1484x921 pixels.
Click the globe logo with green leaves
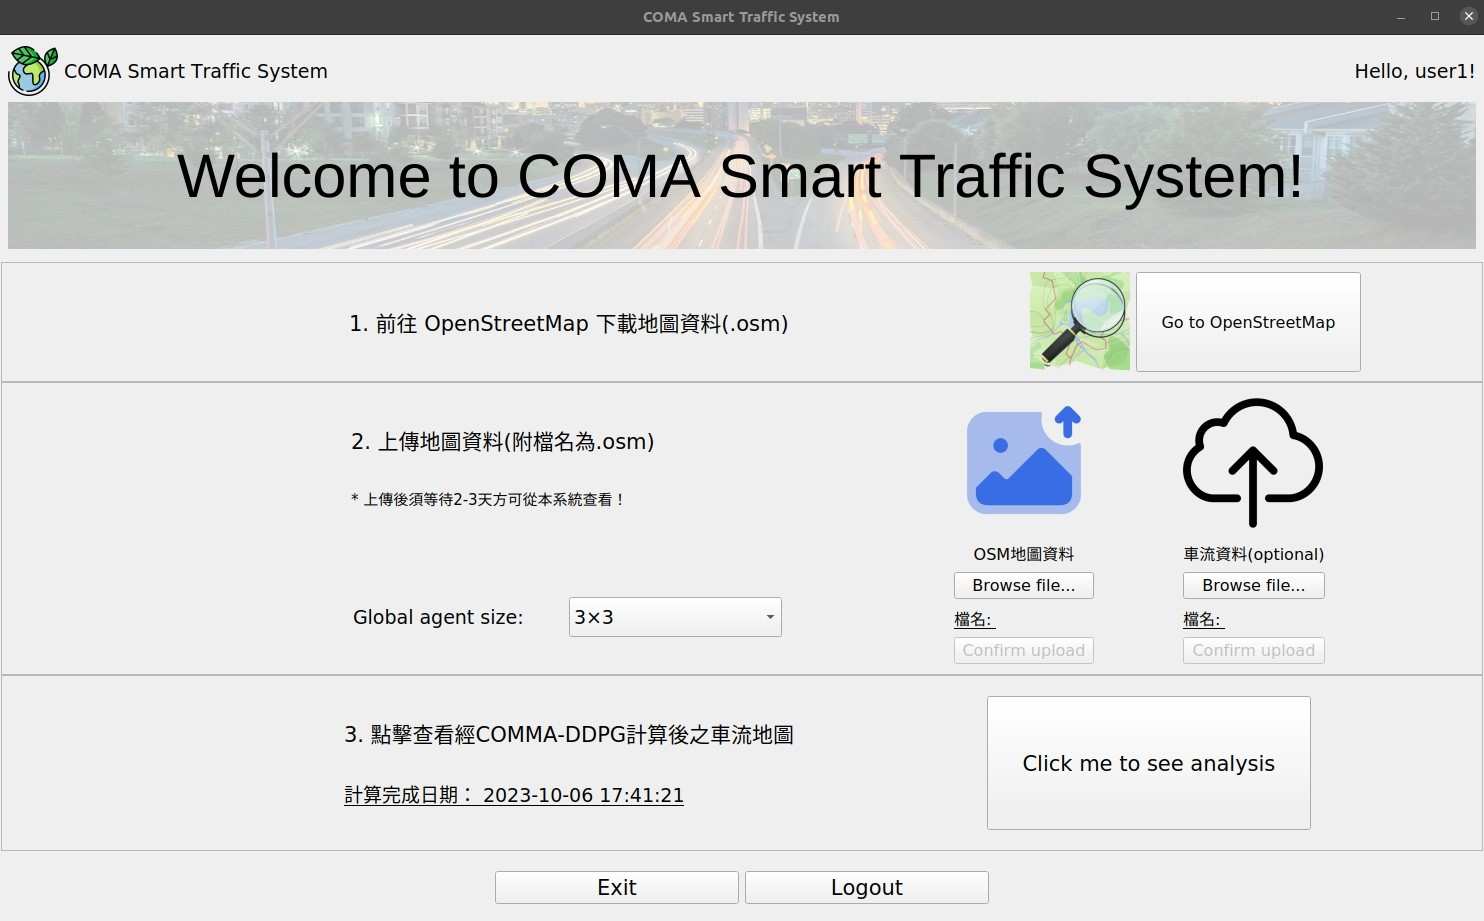click(x=32, y=71)
